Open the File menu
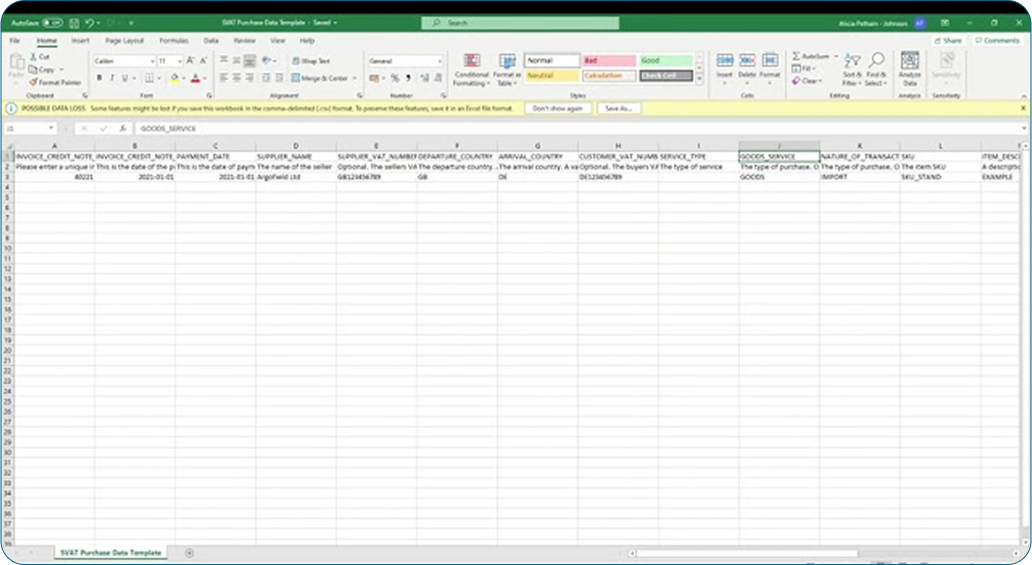1032x565 pixels. coord(14,41)
